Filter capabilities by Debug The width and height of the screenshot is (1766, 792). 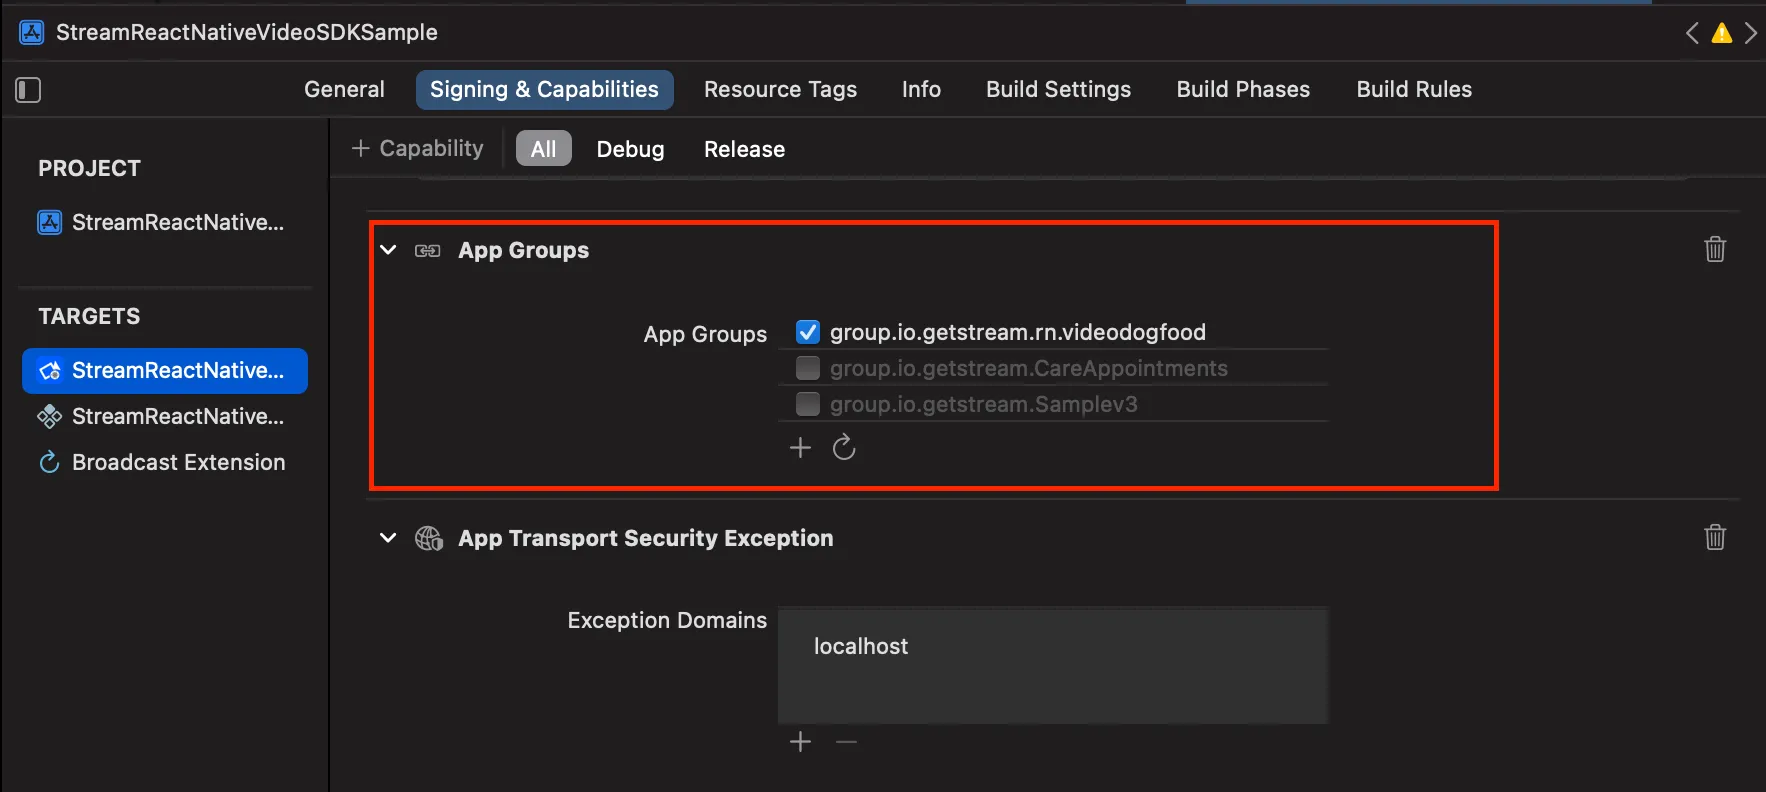click(x=630, y=149)
